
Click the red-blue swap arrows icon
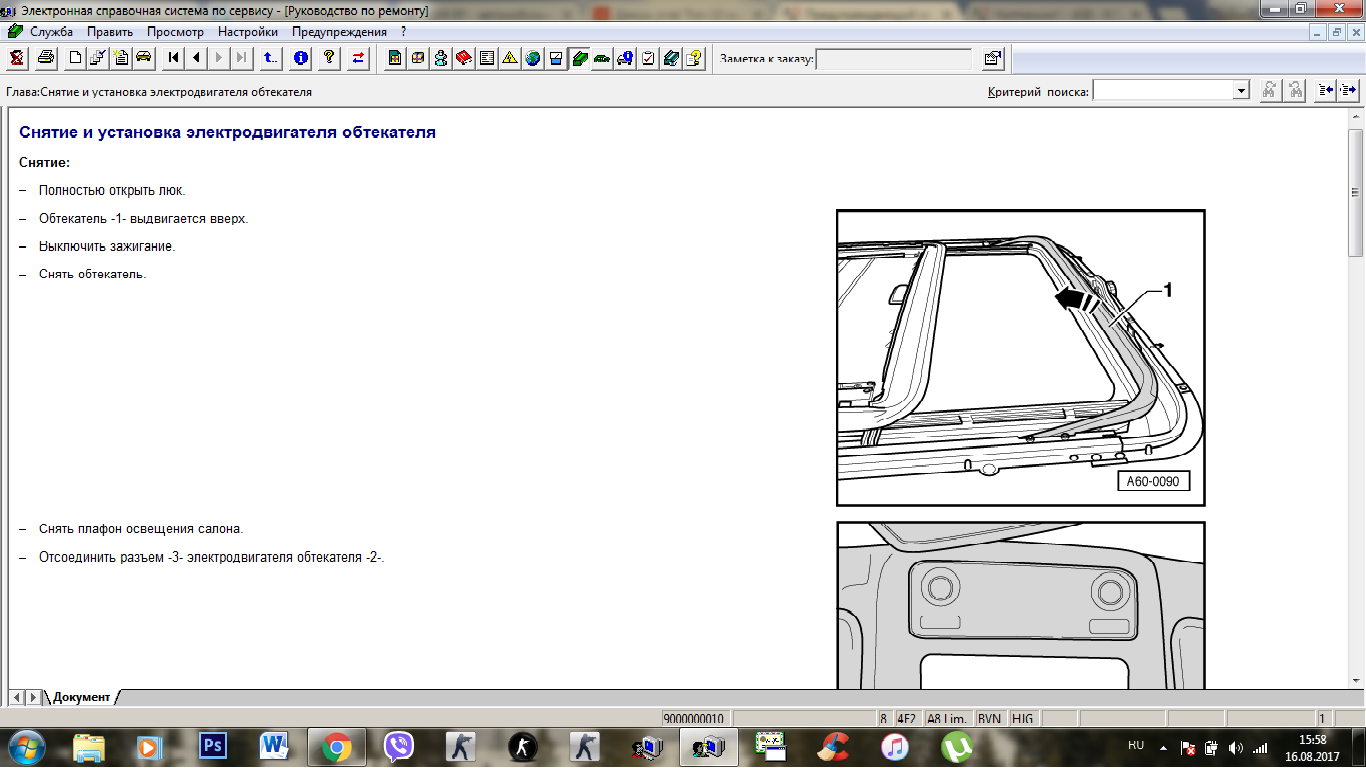[358, 58]
